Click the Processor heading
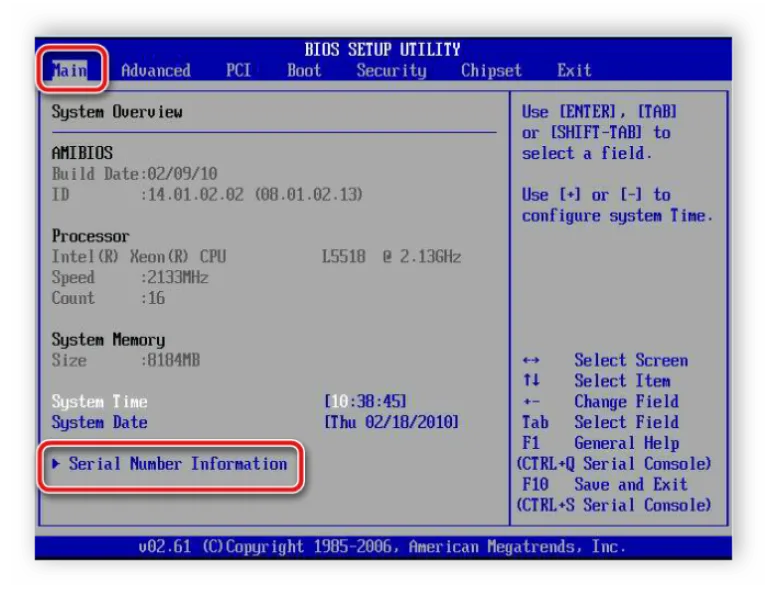The width and height of the screenshot is (768, 596). click(x=91, y=236)
